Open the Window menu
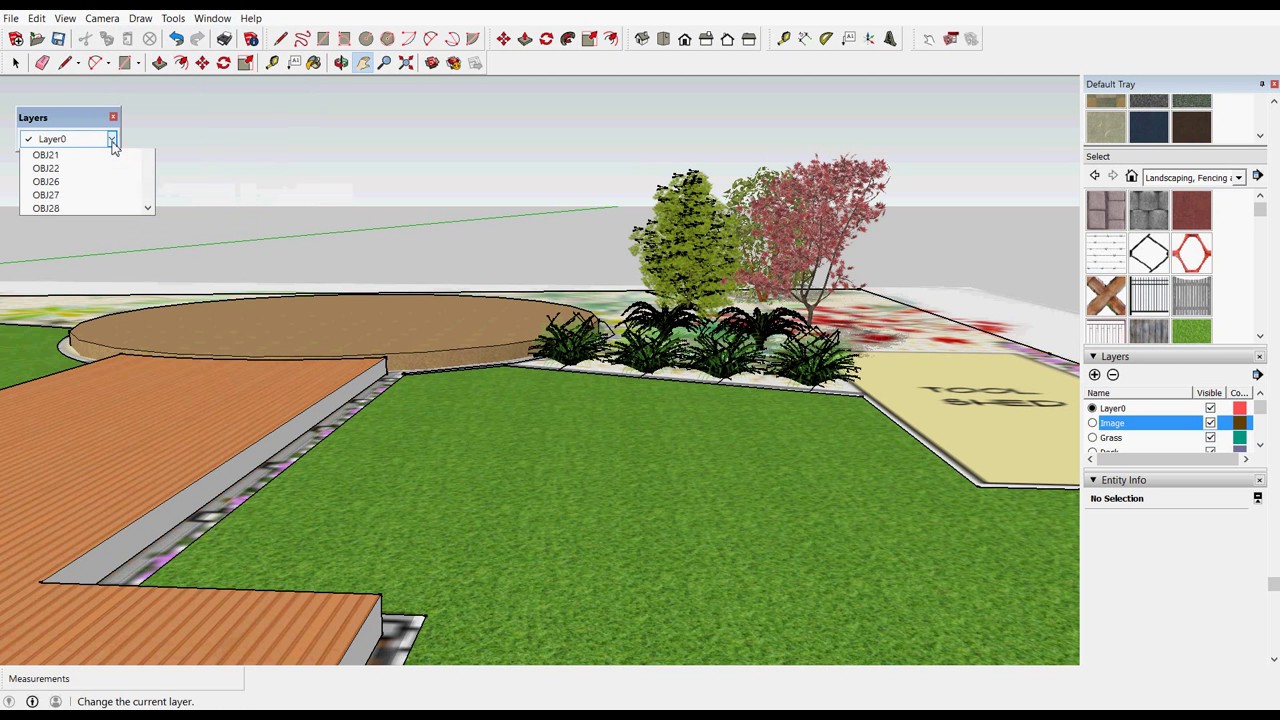Screen dimensions: 1280x720 [x=212, y=18]
